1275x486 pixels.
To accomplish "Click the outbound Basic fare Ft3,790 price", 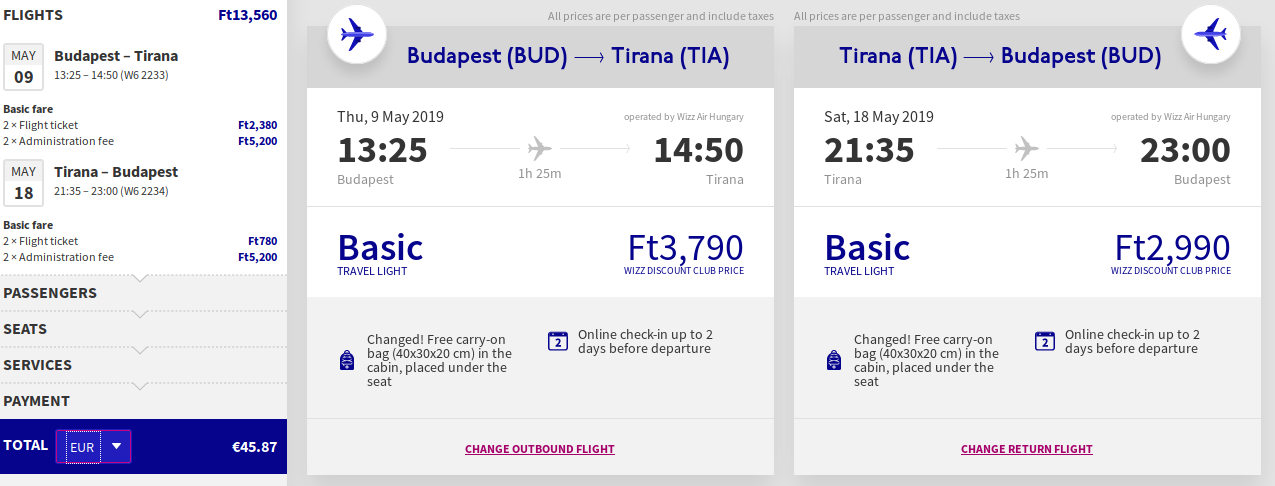I will 685,247.
